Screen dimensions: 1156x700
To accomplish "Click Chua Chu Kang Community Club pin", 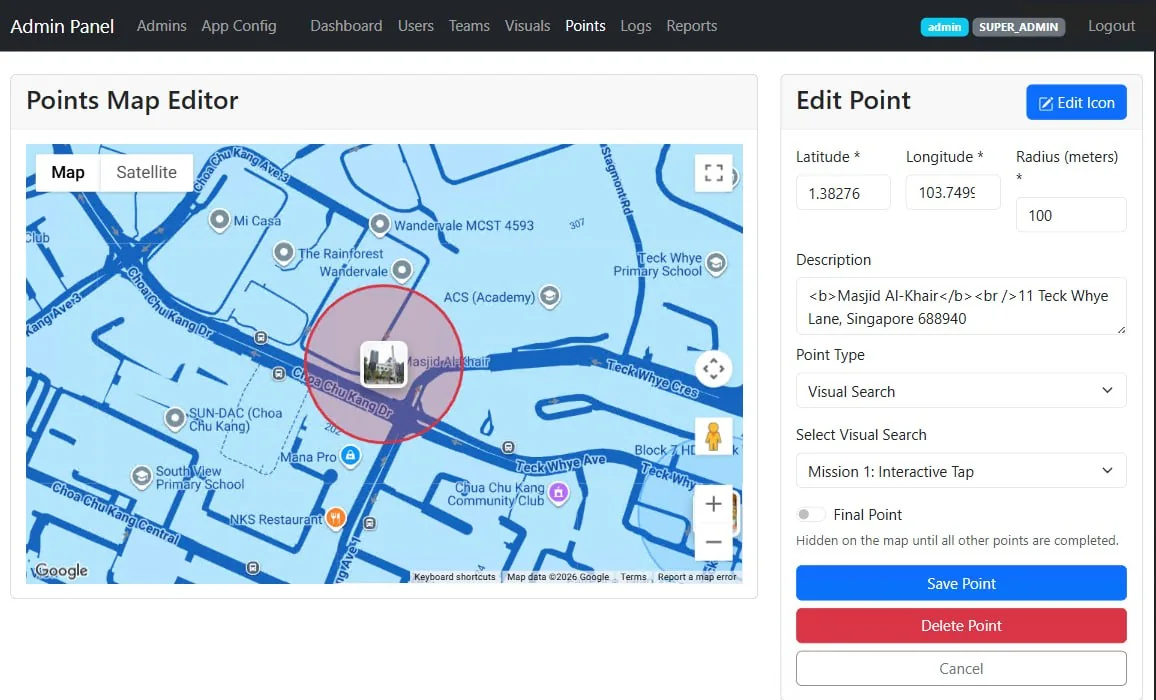I will pos(559,492).
